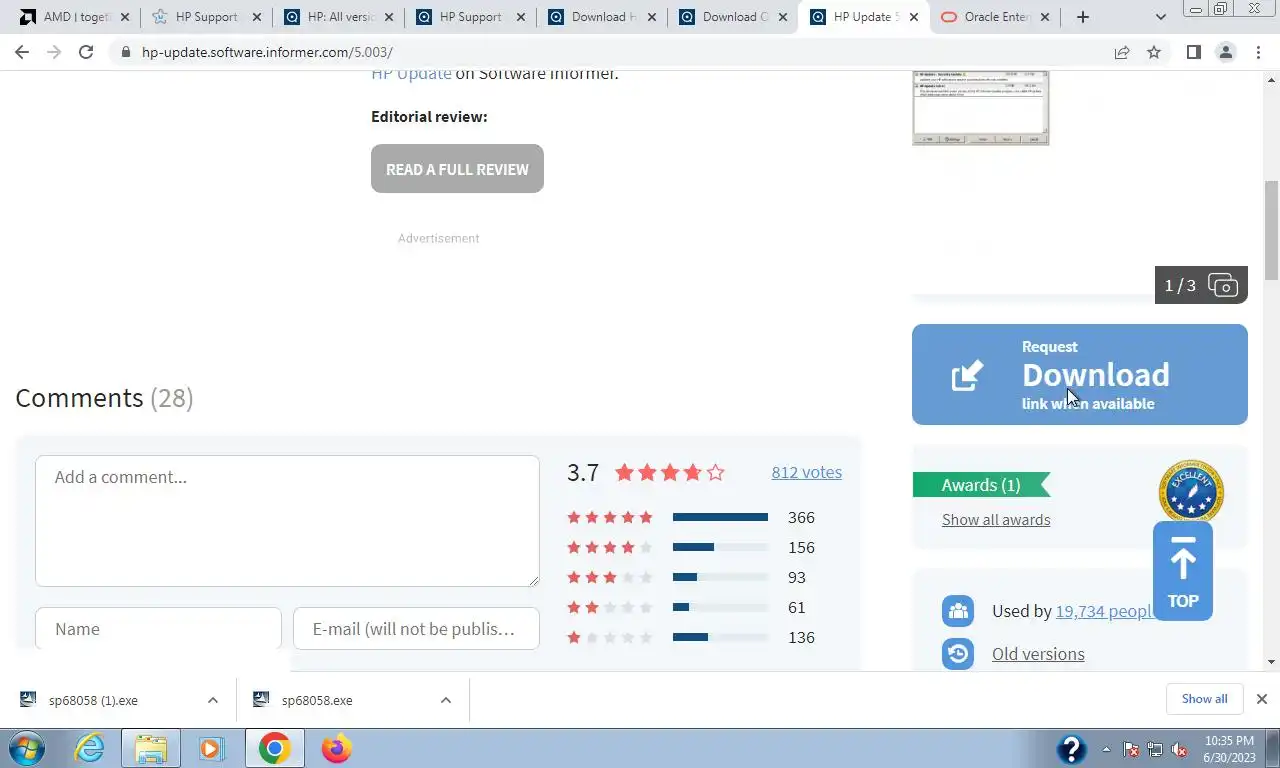Click the share page icon in address bar

point(1122,52)
